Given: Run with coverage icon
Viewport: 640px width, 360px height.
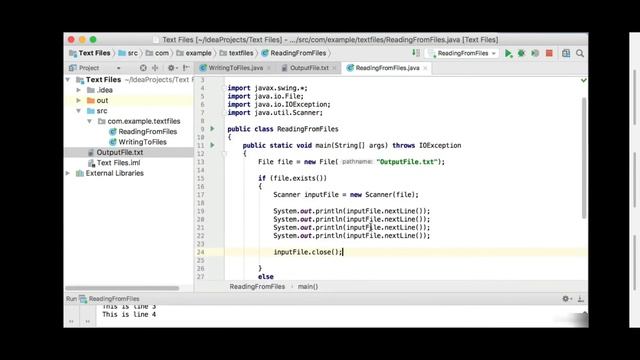Looking at the screenshot, I should [535, 53].
